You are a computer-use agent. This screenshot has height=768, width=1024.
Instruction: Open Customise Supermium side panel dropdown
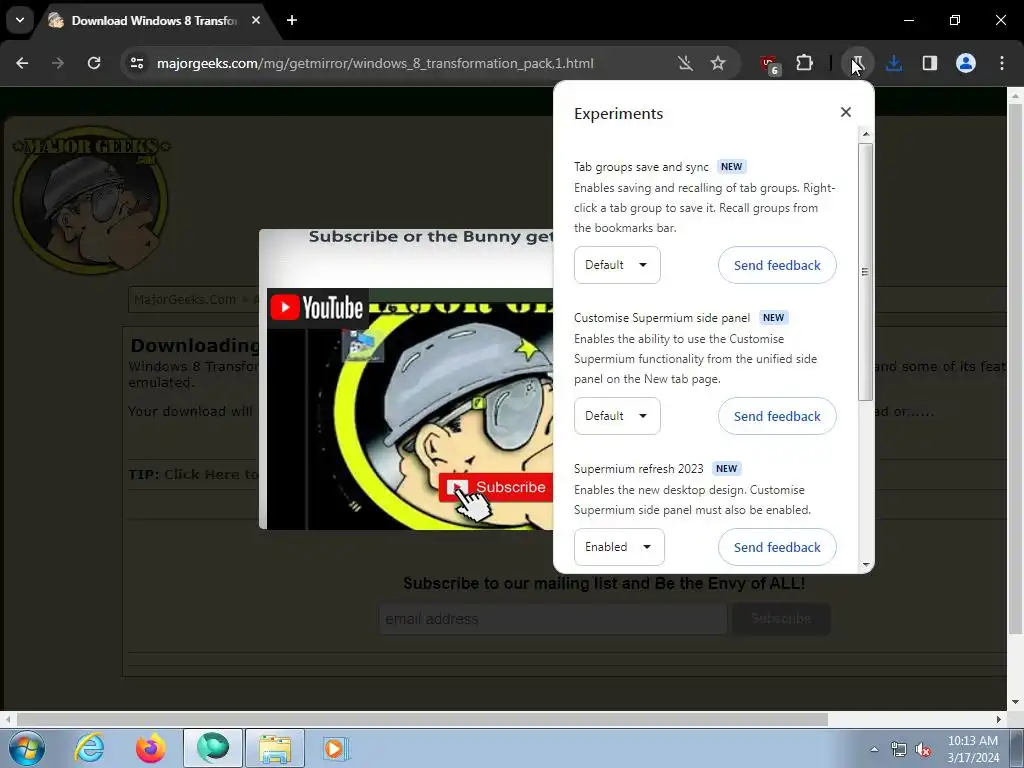point(617,416)
